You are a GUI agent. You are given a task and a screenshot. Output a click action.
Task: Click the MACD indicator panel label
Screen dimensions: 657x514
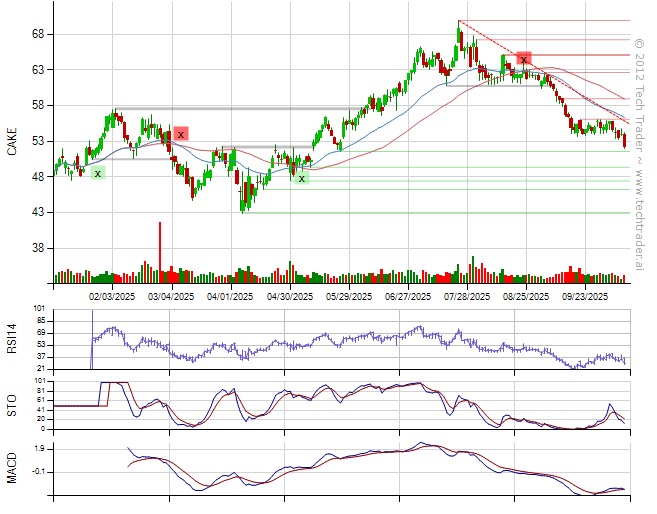(12, 468)
